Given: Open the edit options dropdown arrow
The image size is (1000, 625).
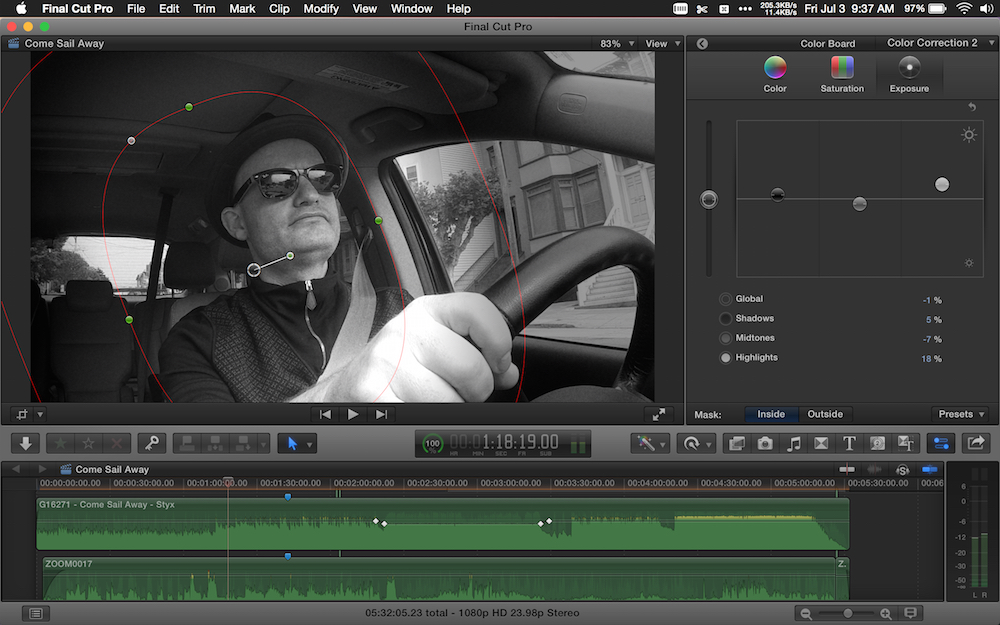Looking at the screenshot, I should pos(263,443).
